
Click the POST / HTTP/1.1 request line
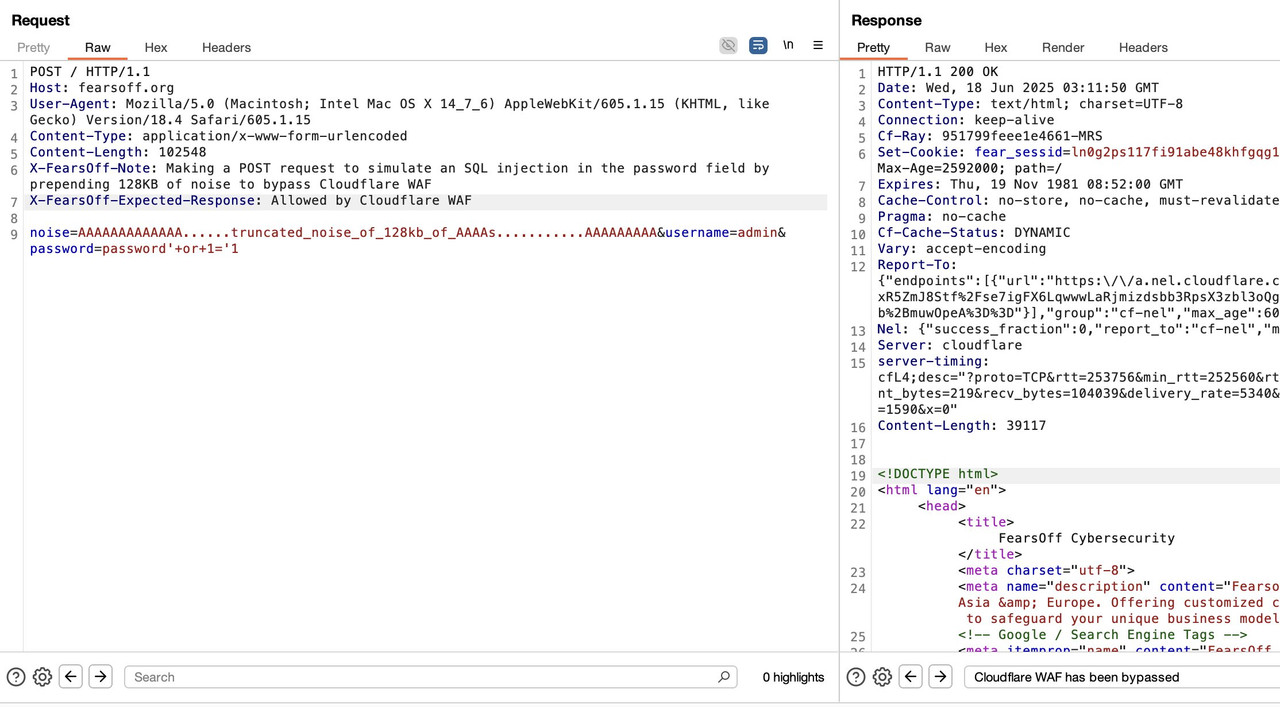(x=90, y=72)
